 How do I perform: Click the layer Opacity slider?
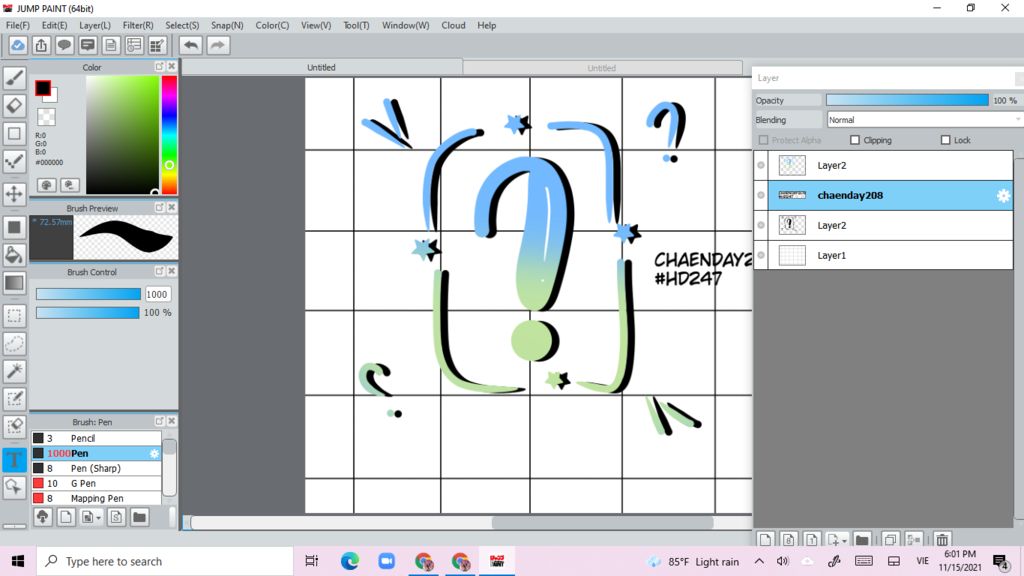(907, 100)
